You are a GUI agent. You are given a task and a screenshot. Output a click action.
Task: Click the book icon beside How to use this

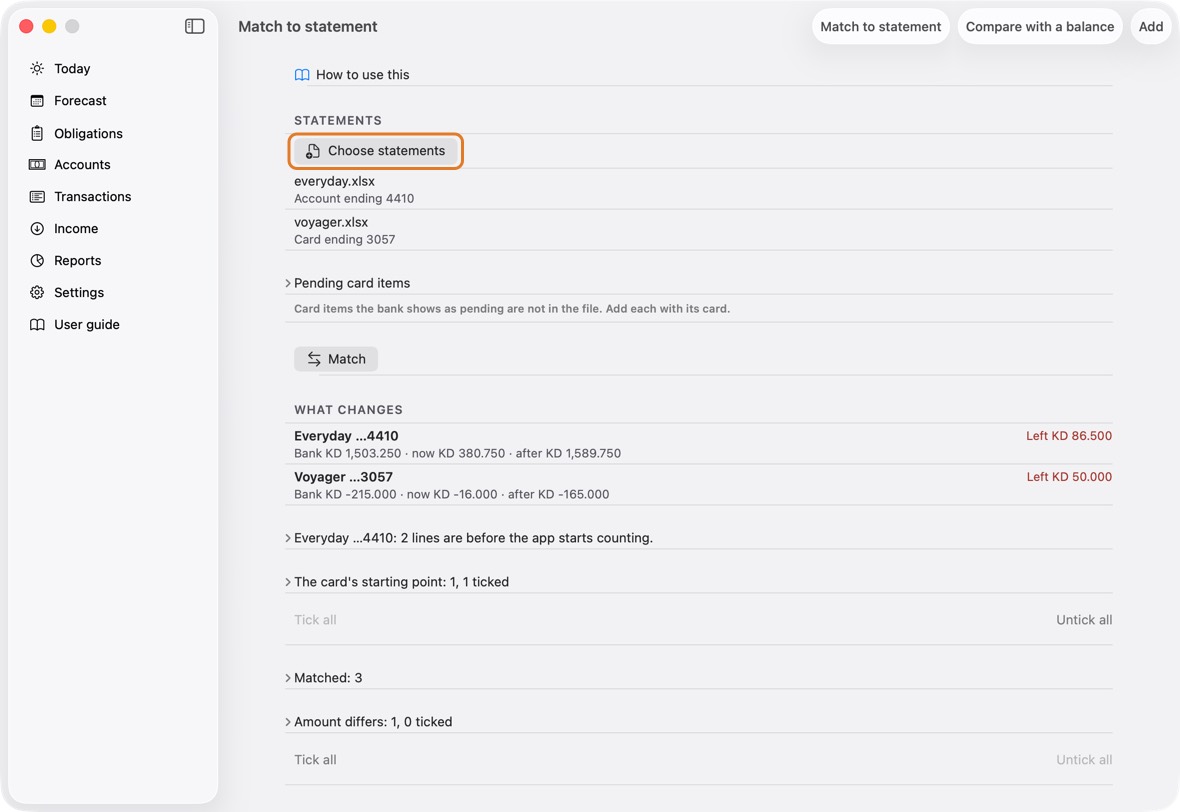(302, 75)
